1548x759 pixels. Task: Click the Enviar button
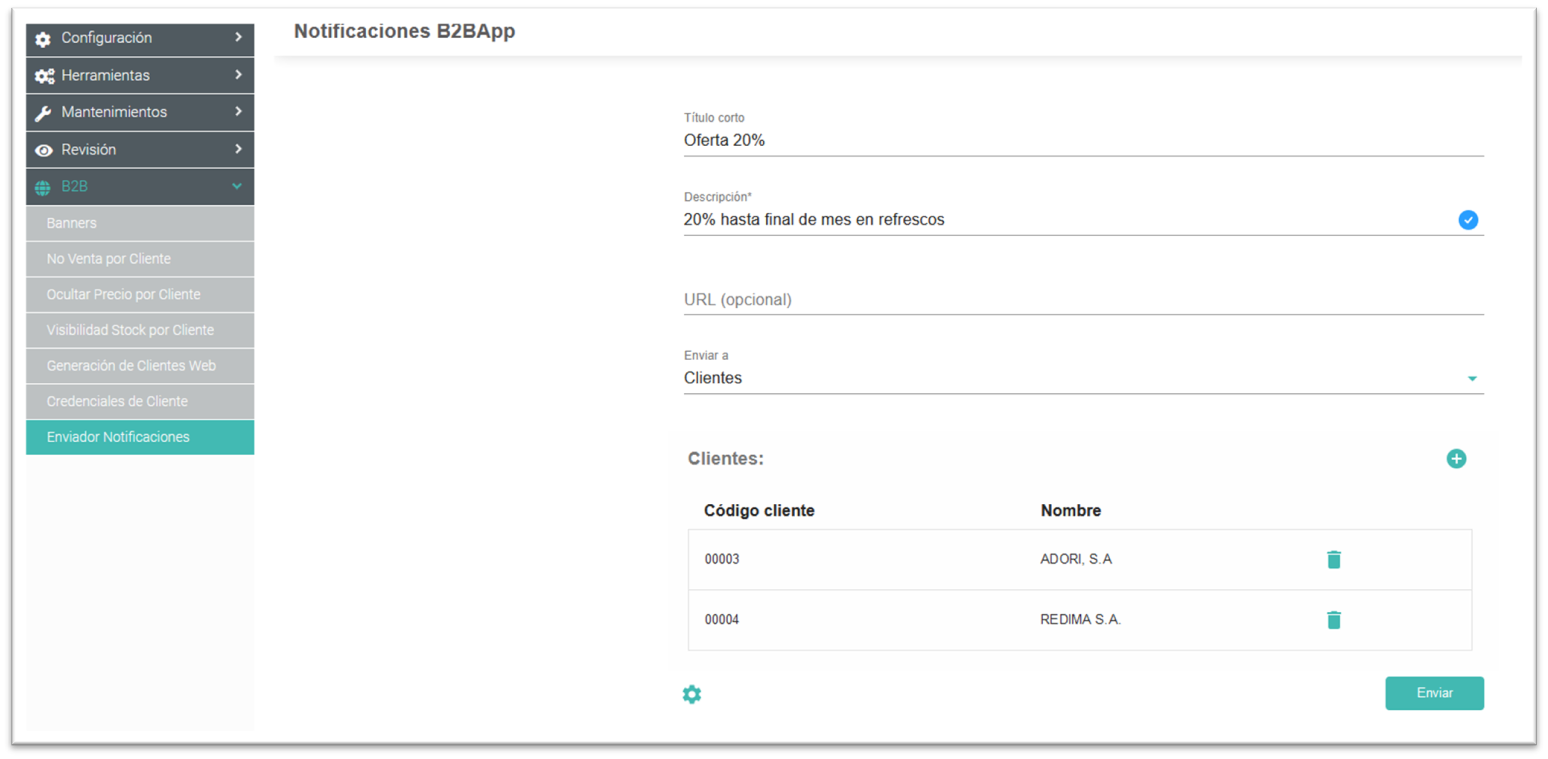(1434, 693)
